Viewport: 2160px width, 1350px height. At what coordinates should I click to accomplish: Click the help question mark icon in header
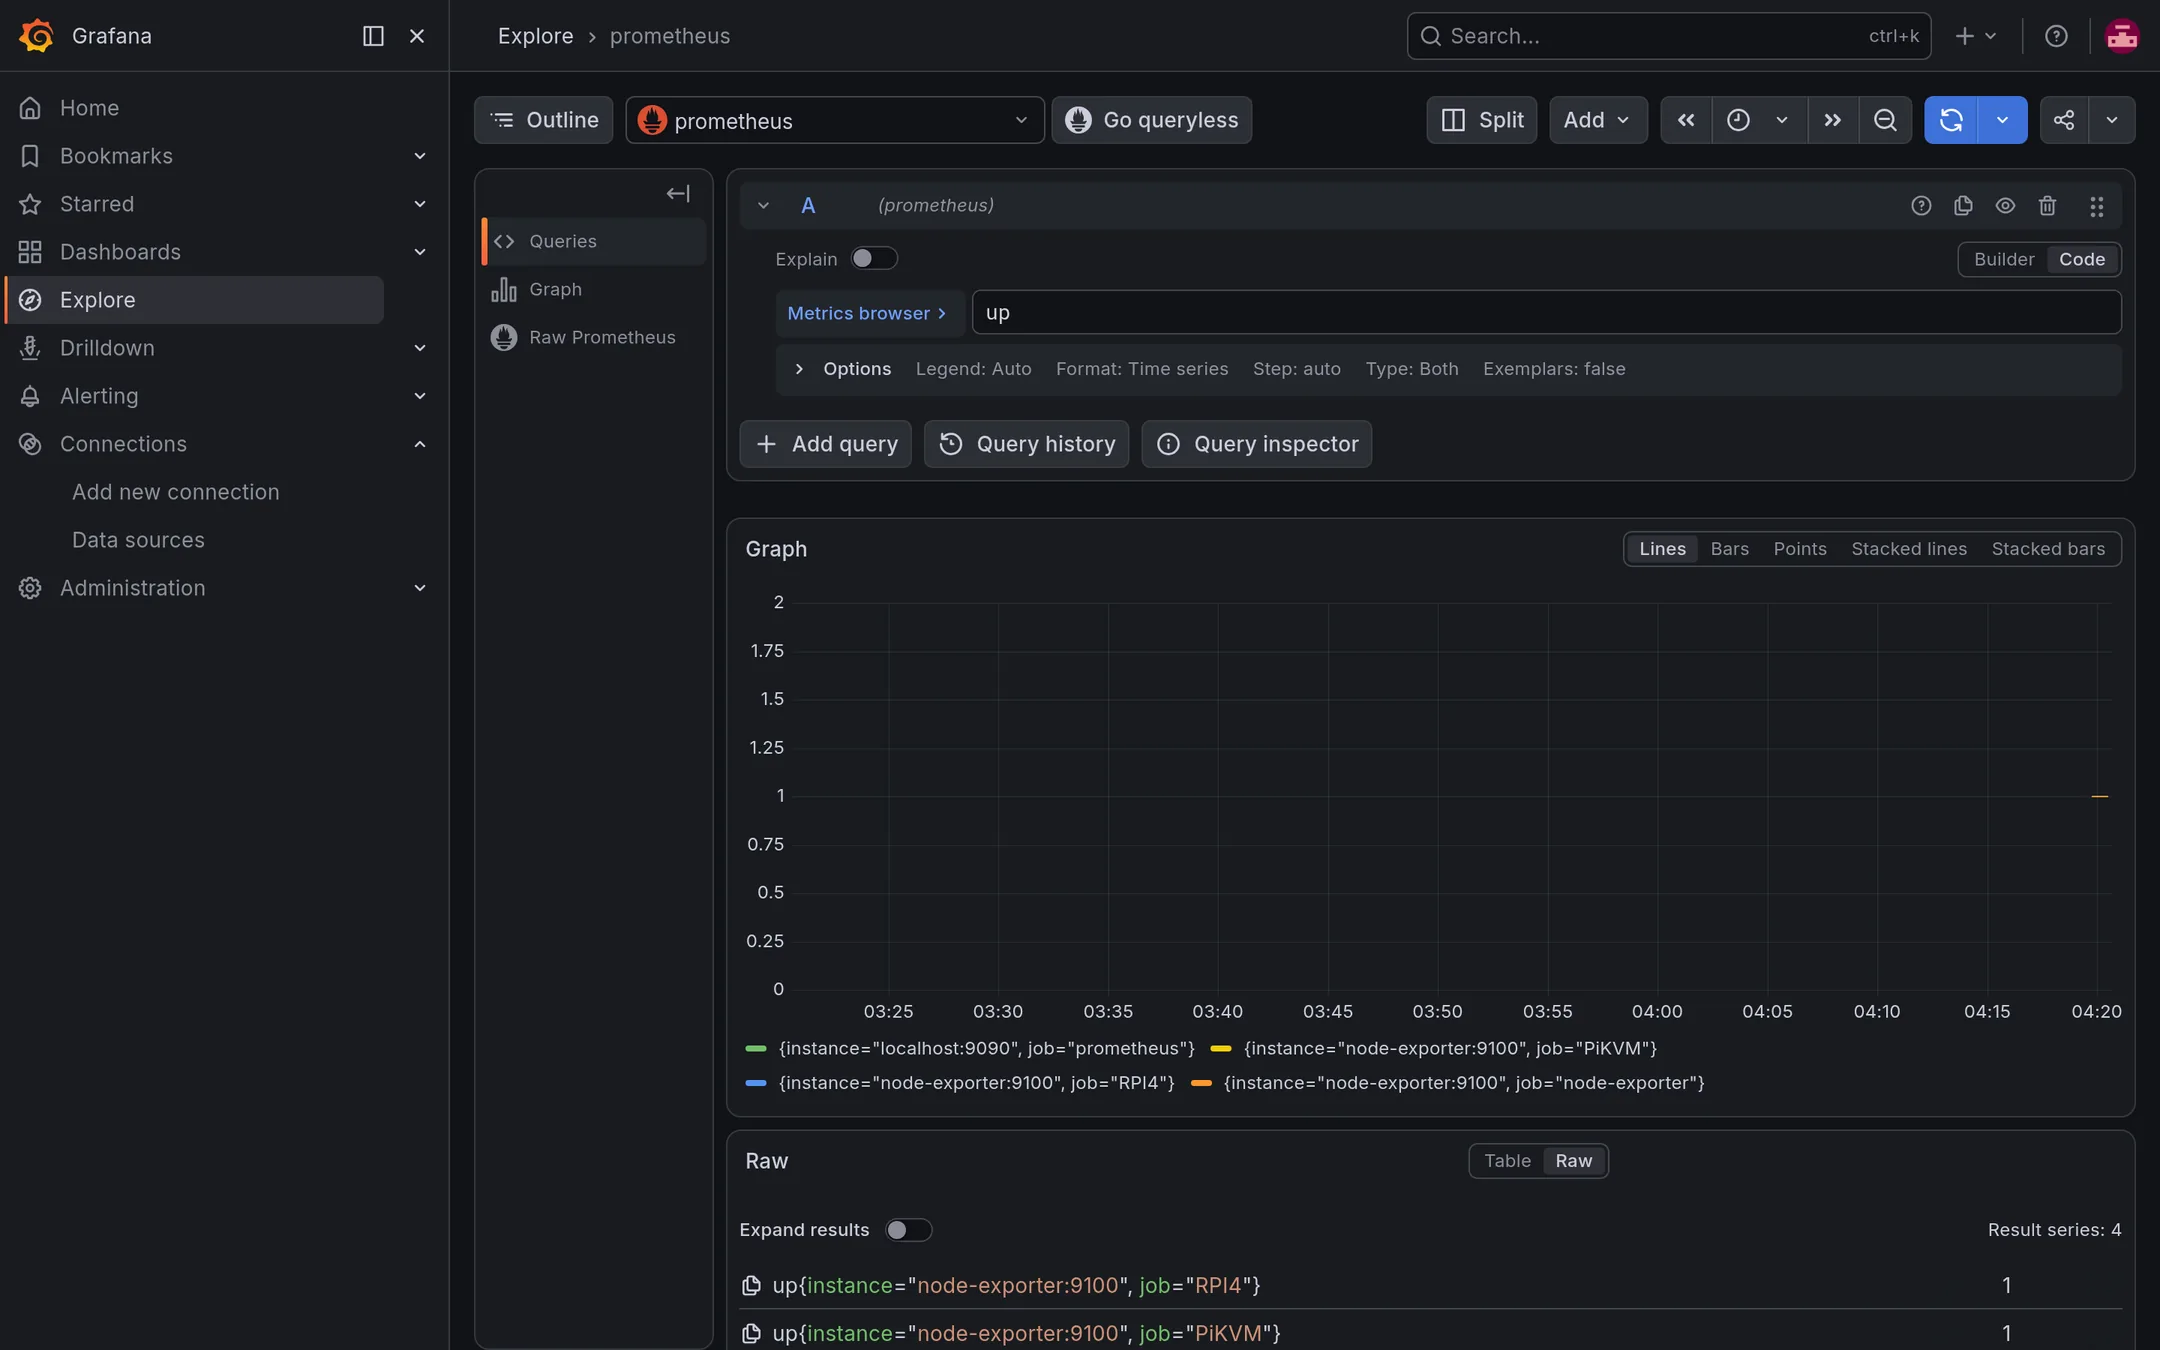[x=2056, y=36]
